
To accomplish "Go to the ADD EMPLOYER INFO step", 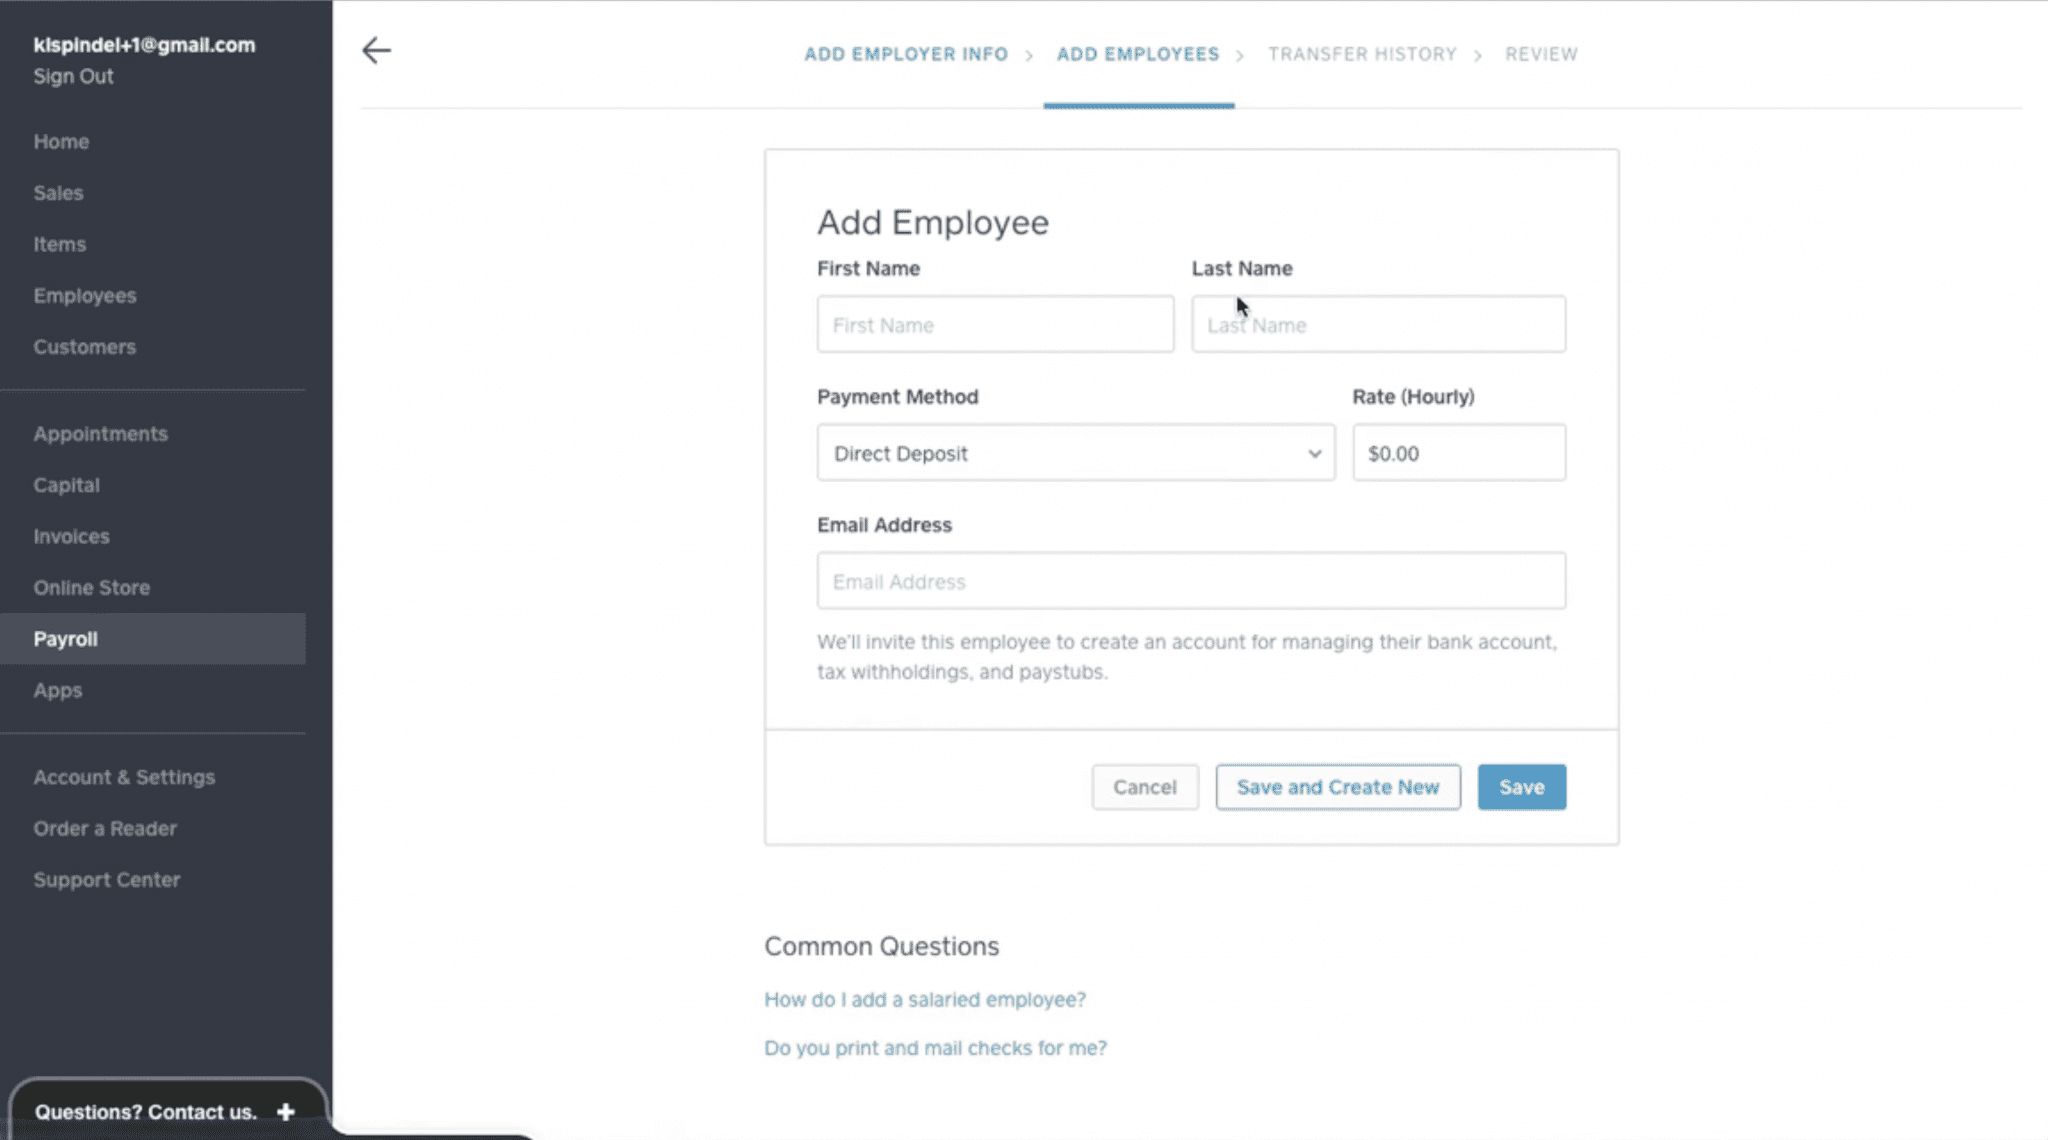I will 905,54.
